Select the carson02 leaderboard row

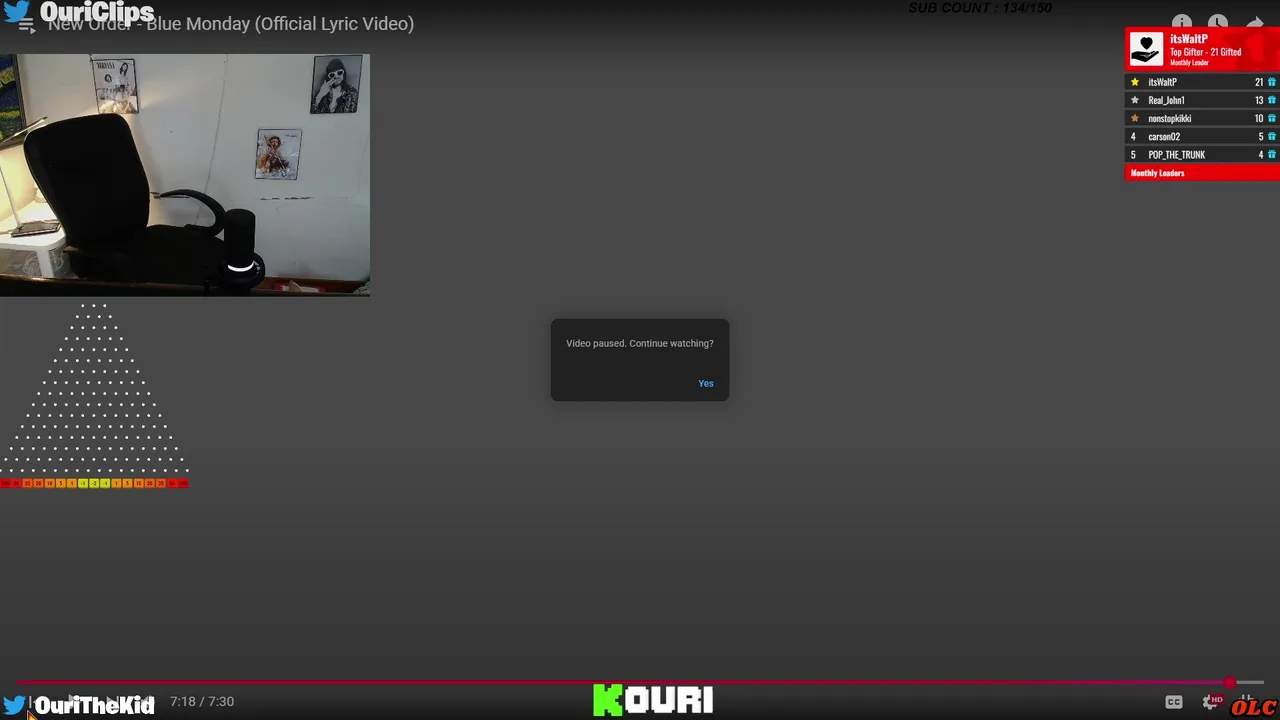pos(1202,136)
